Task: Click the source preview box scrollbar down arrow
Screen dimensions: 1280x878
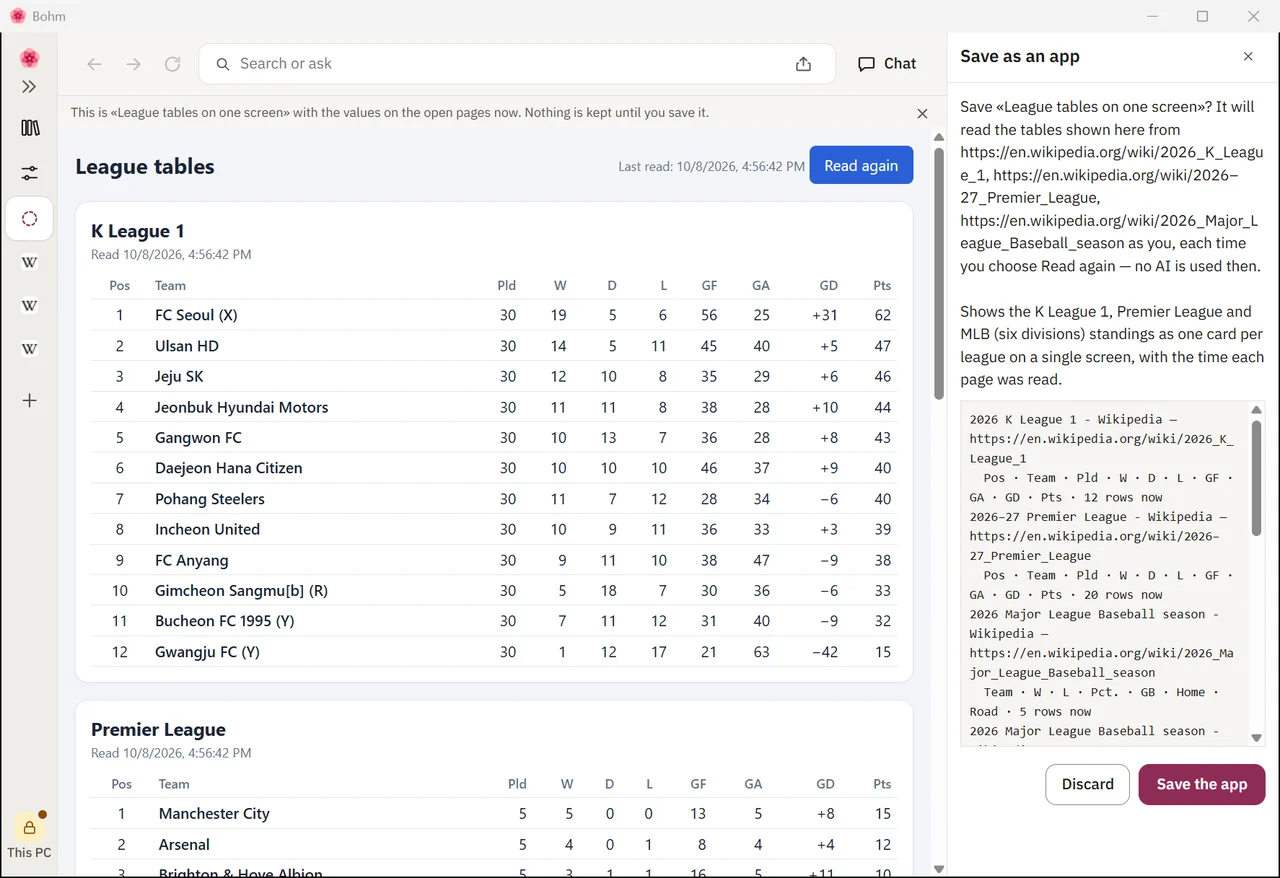Action: (1257, 738)
